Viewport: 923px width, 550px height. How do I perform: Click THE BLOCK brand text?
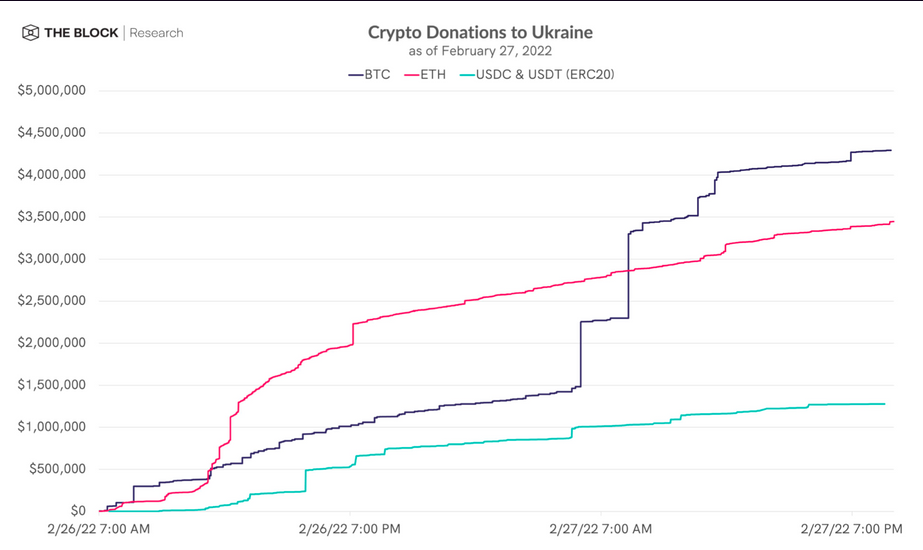click(x=81, y=33)
